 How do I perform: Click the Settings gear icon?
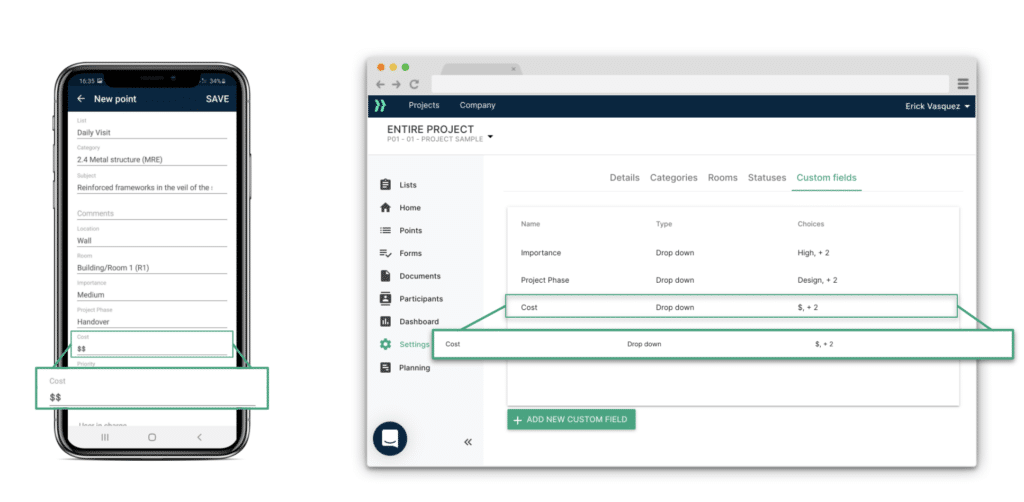[385, 345]
